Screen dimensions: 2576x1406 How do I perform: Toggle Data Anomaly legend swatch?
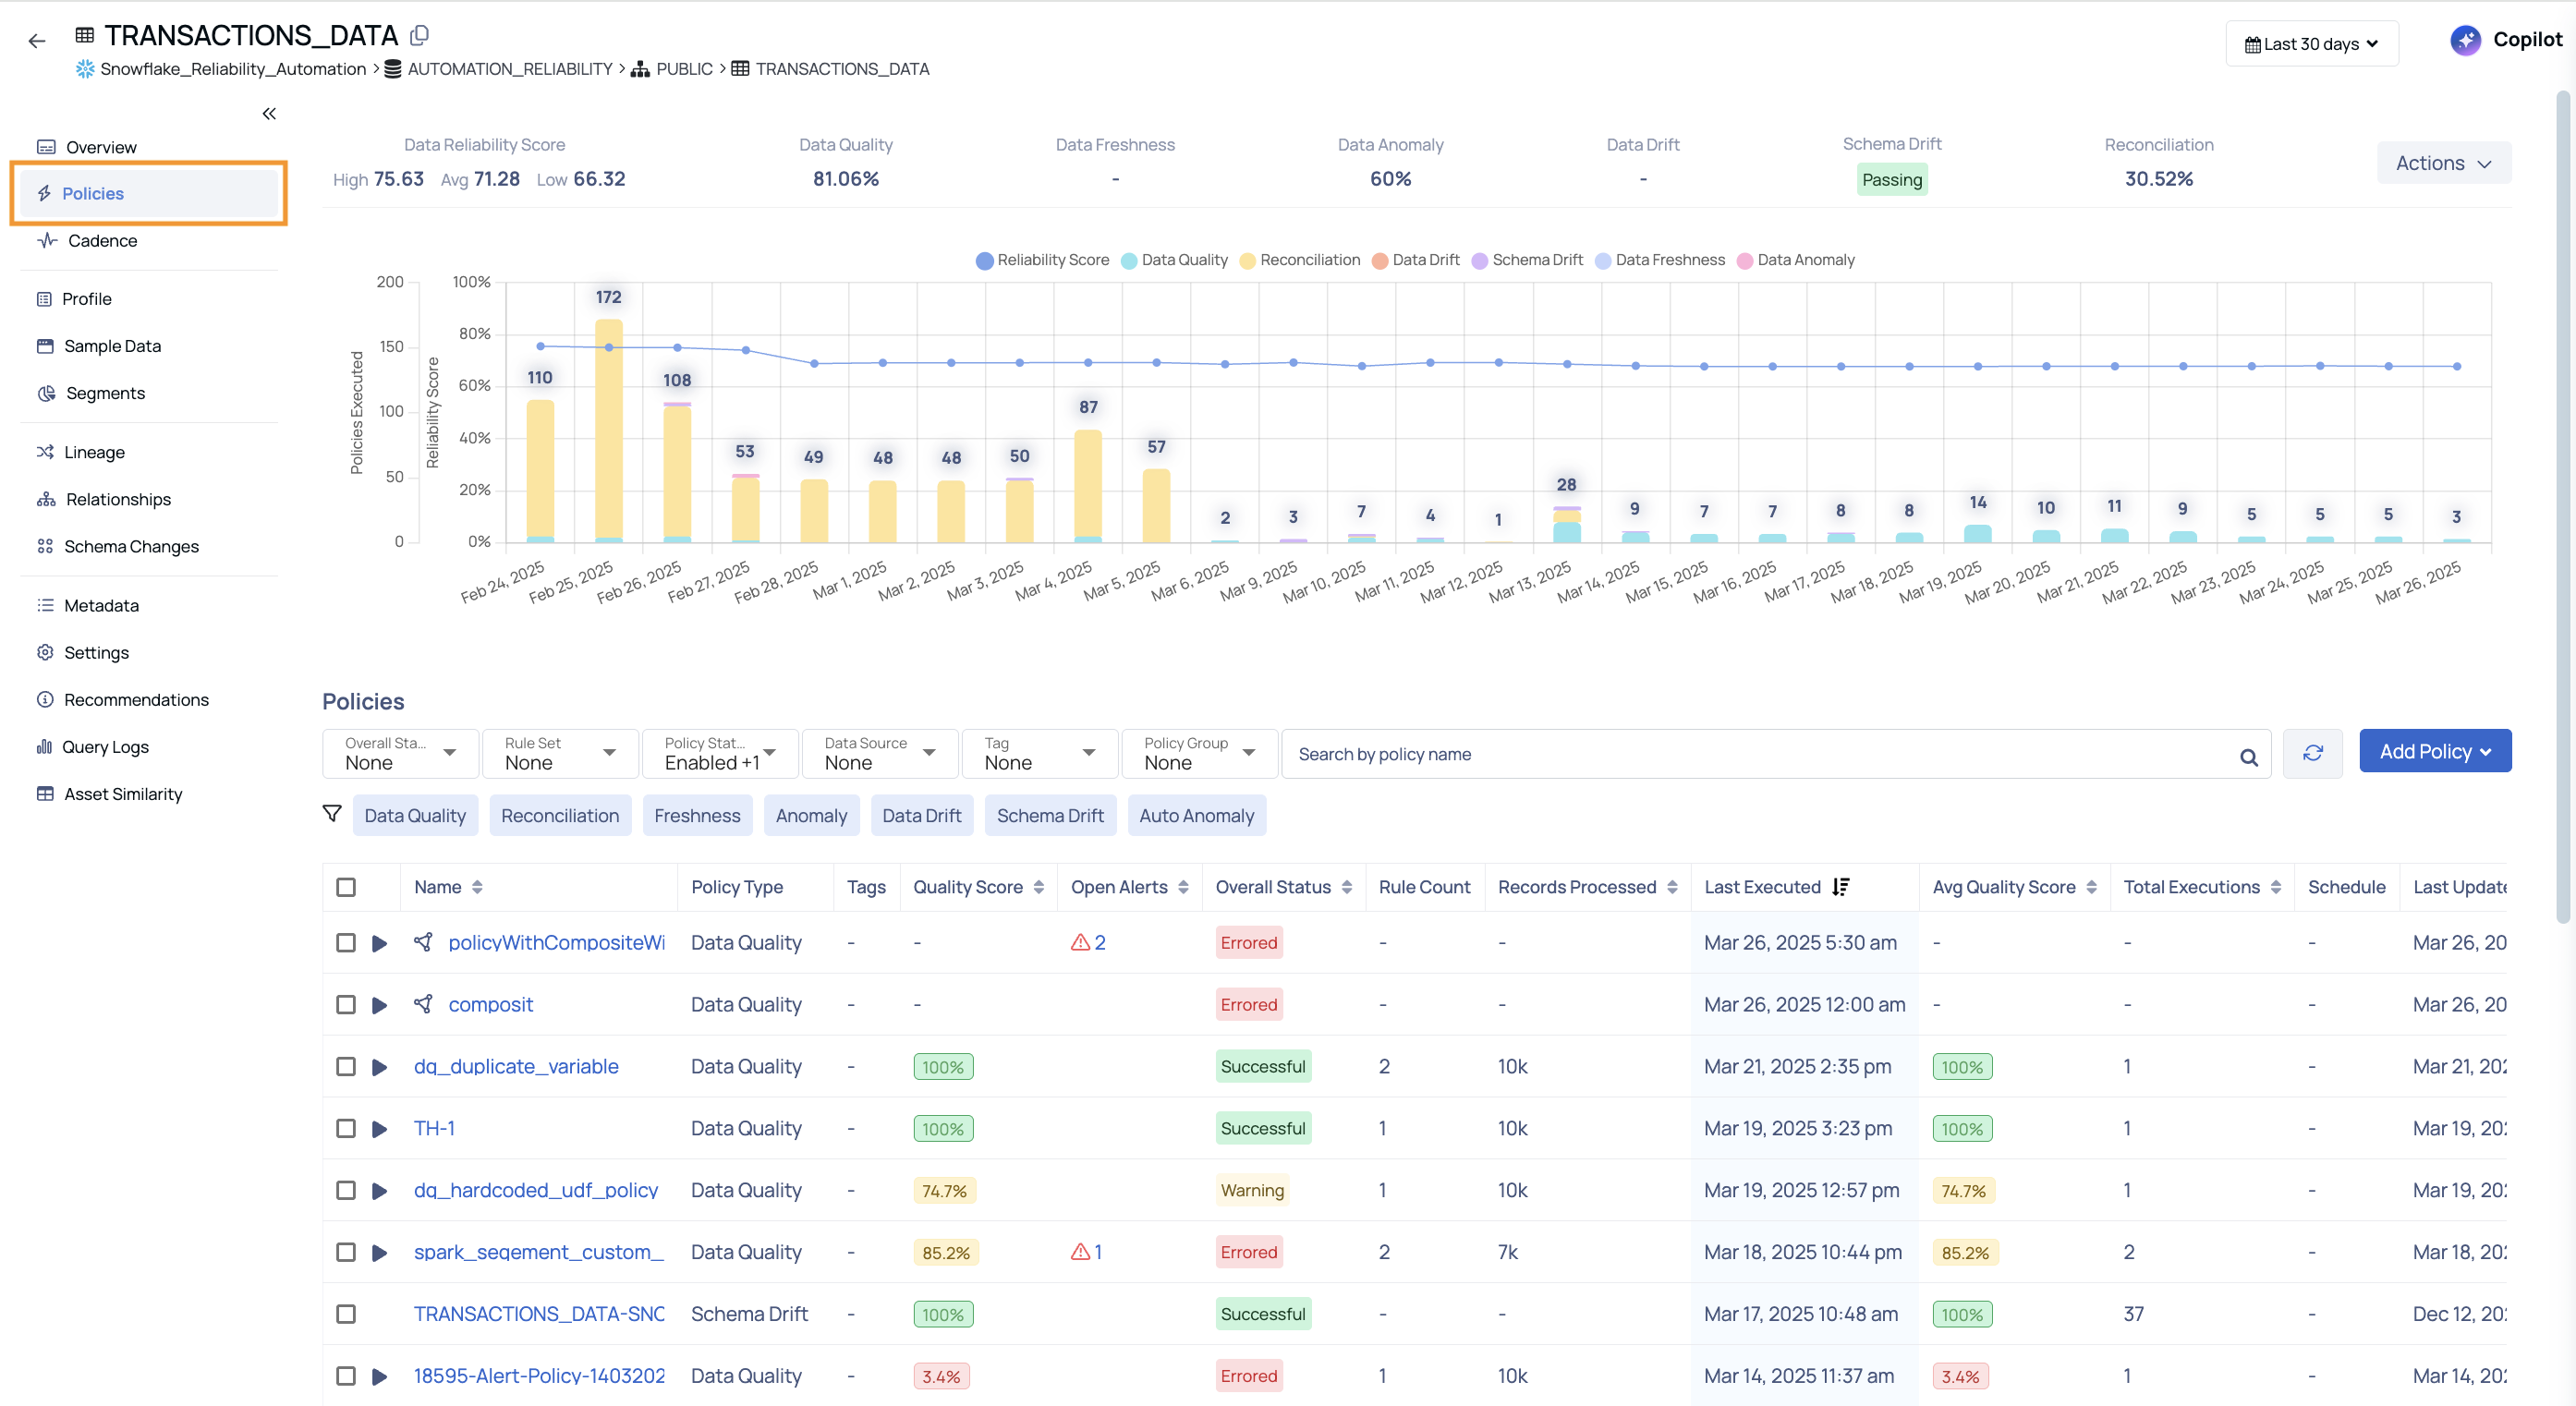(x=1745, y=260)
